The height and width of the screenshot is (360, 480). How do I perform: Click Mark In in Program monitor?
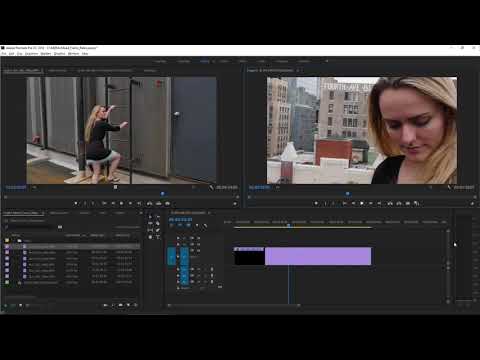[325, 203]
